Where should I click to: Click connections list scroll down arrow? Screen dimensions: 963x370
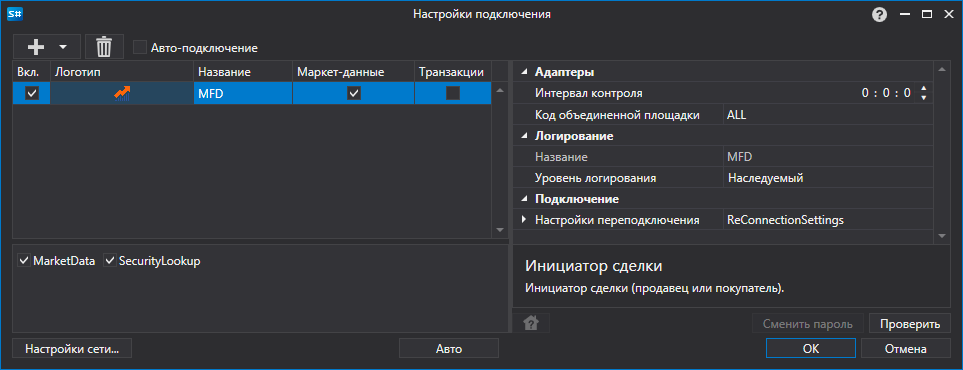tap(499, 230)
